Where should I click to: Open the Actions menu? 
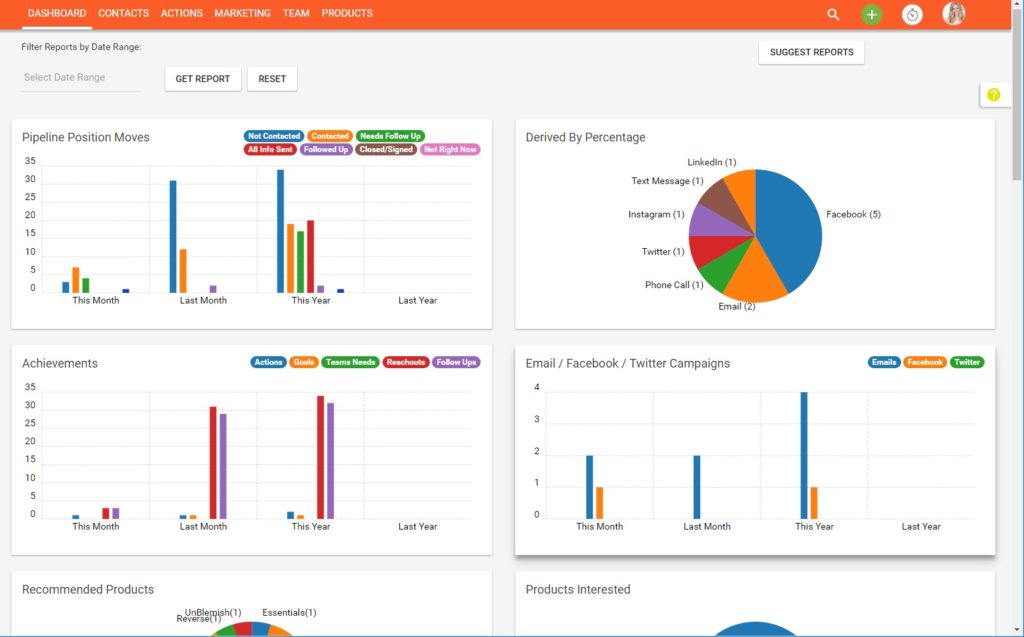(182, 13)
